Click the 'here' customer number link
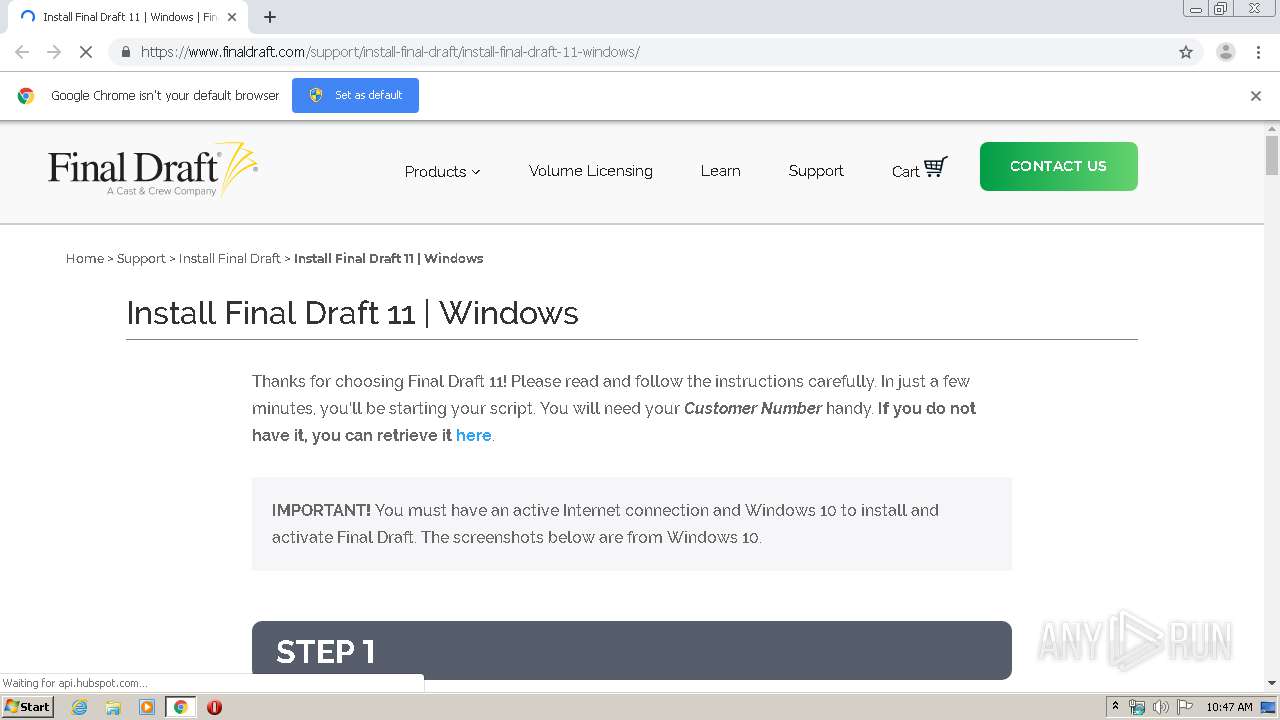 (x=474, y=435)
